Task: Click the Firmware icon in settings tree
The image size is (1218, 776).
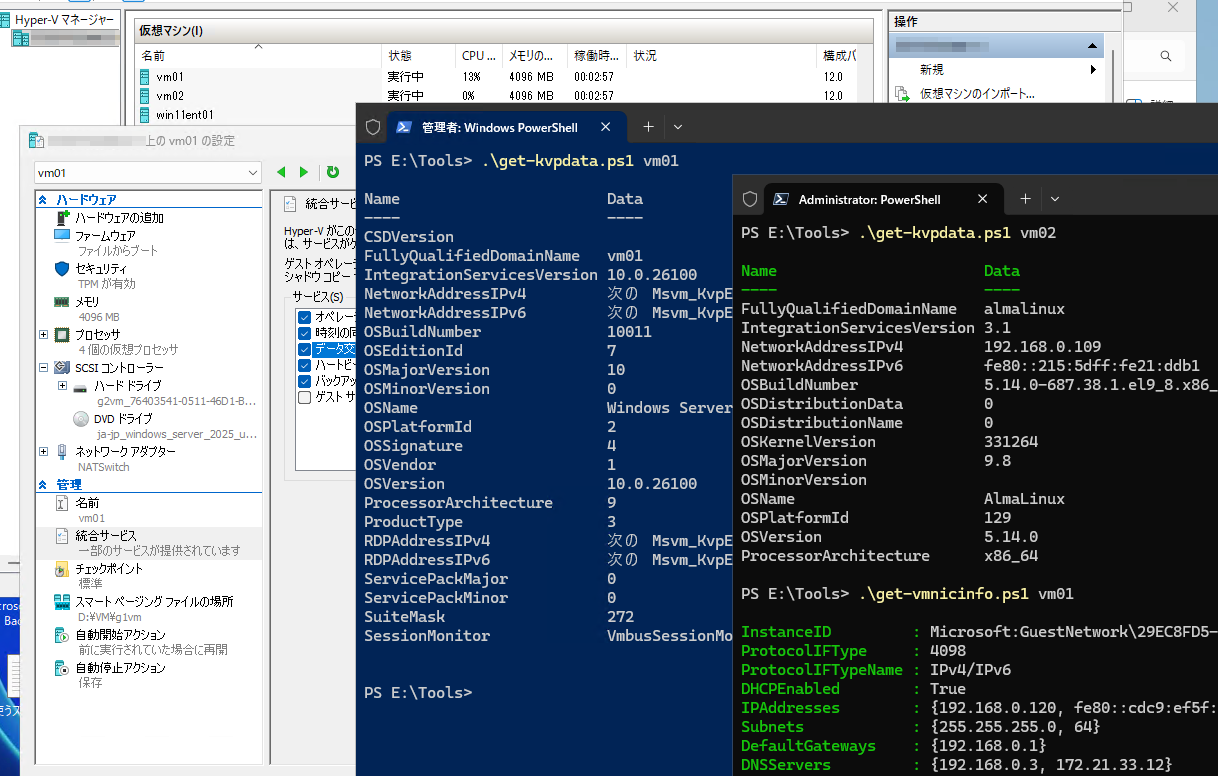Action: [x=62, y=236]
